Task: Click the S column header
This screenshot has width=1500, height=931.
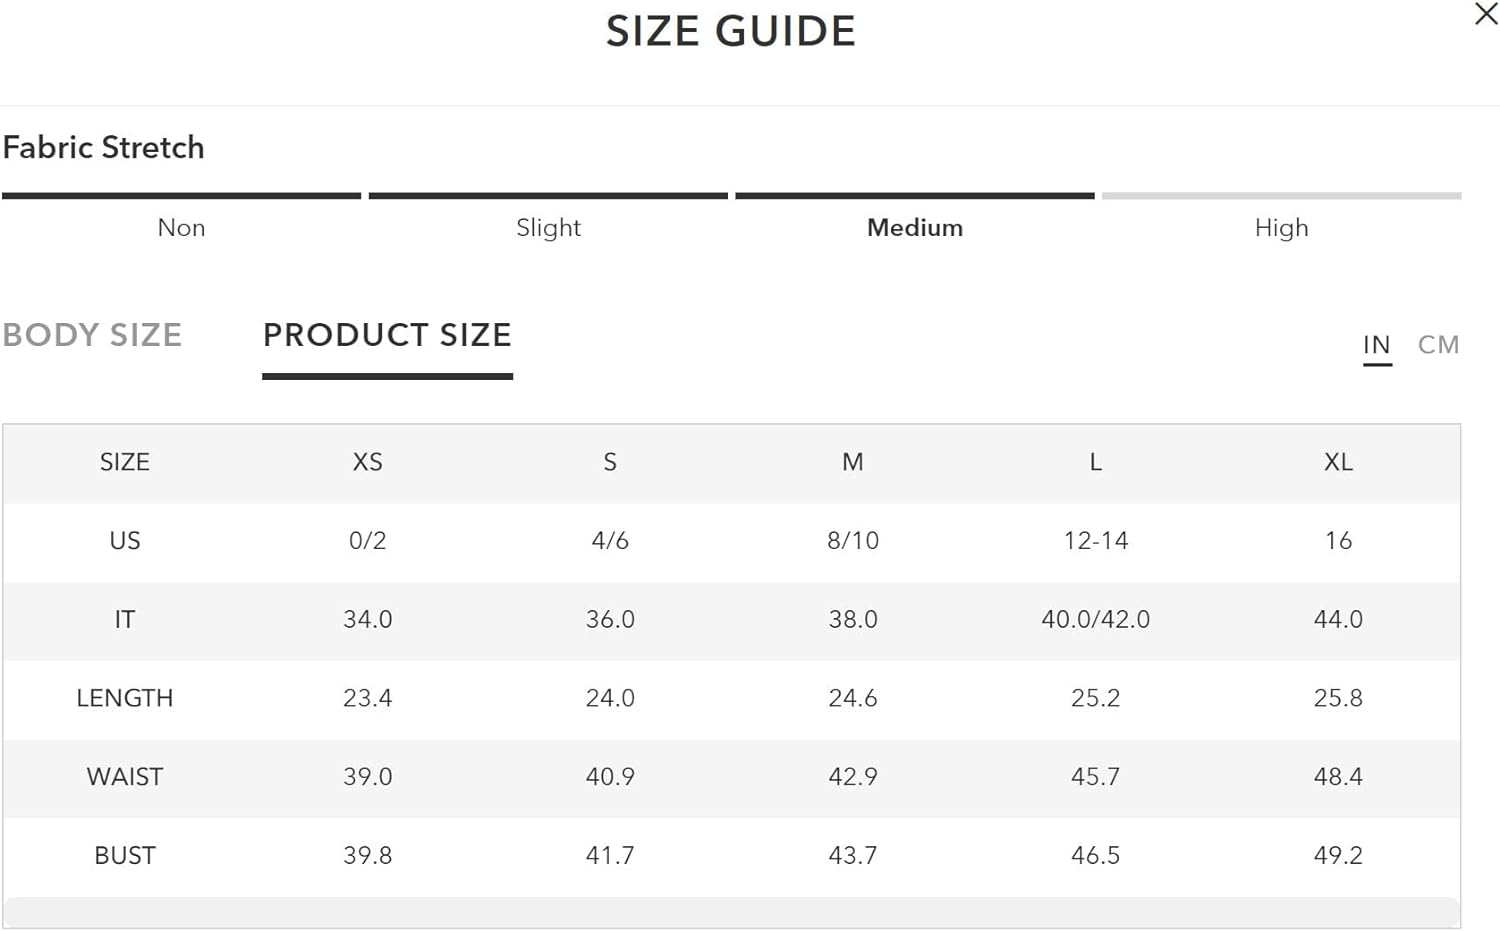Action: 610,462
